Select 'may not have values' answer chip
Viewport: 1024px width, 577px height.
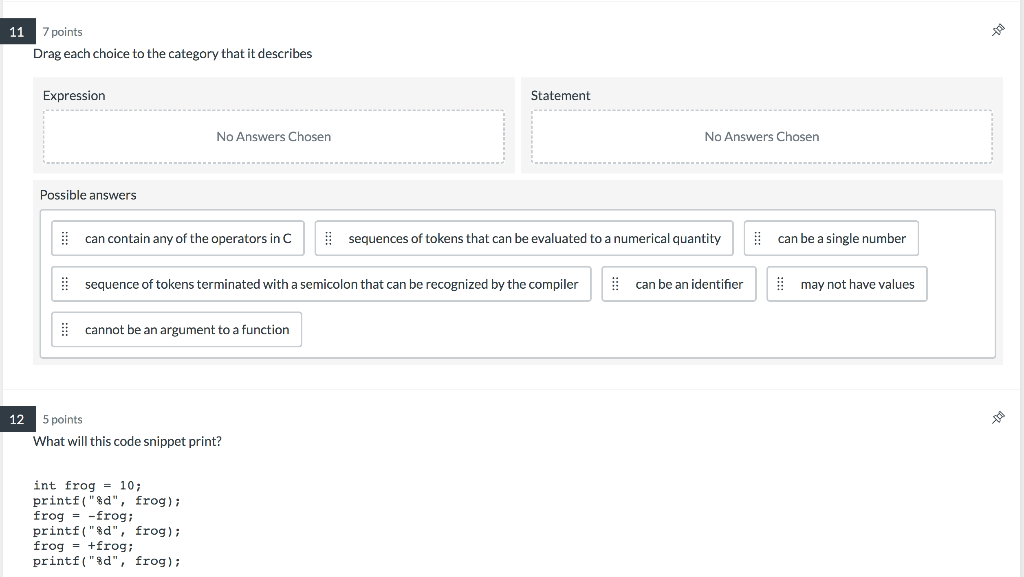tap(857, 285)
